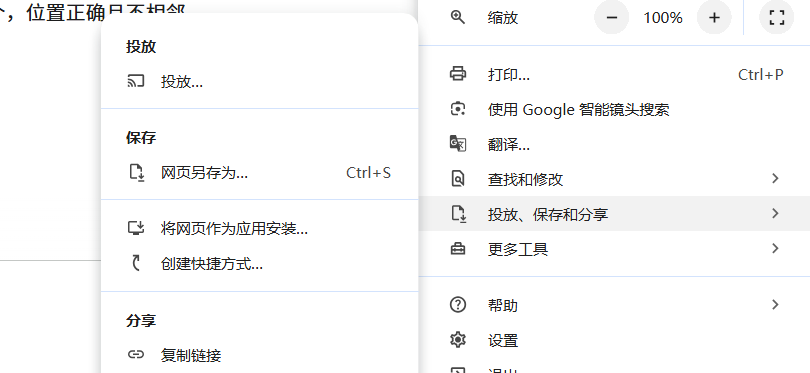Viewport: 810px width, 373px height.
Task: Click the 投放 section heading
Action: point(141,46)
